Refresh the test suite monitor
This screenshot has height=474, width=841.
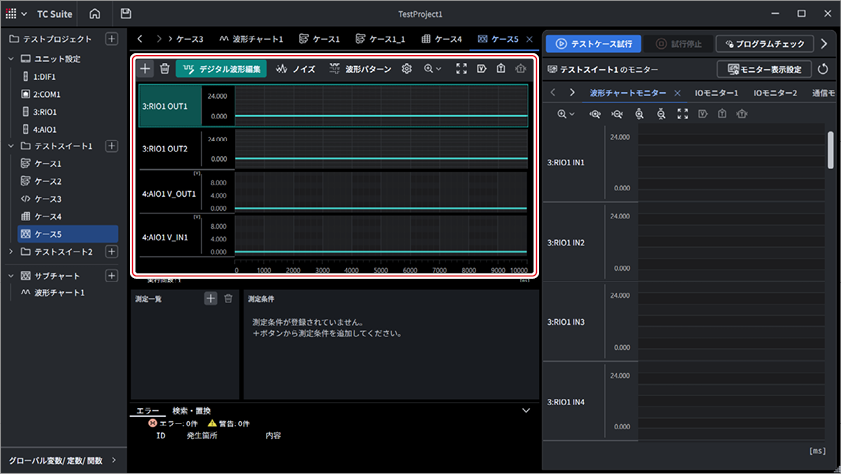click(x=823, y=69)
